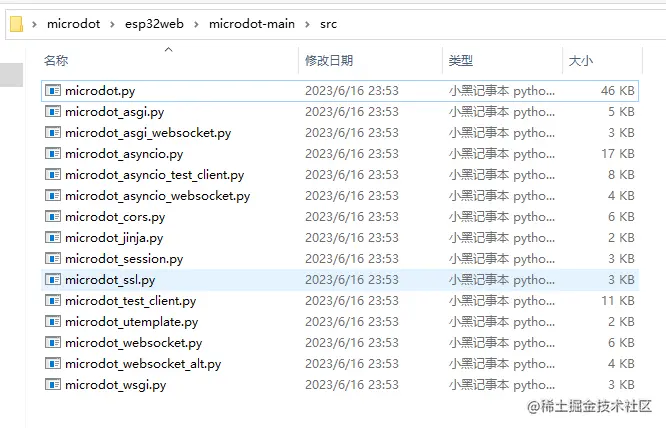Select the file name microdot_utemplate.py
The height and width of the screenshot is (428, 666).
pyautogui.click(x=131, y=322)
